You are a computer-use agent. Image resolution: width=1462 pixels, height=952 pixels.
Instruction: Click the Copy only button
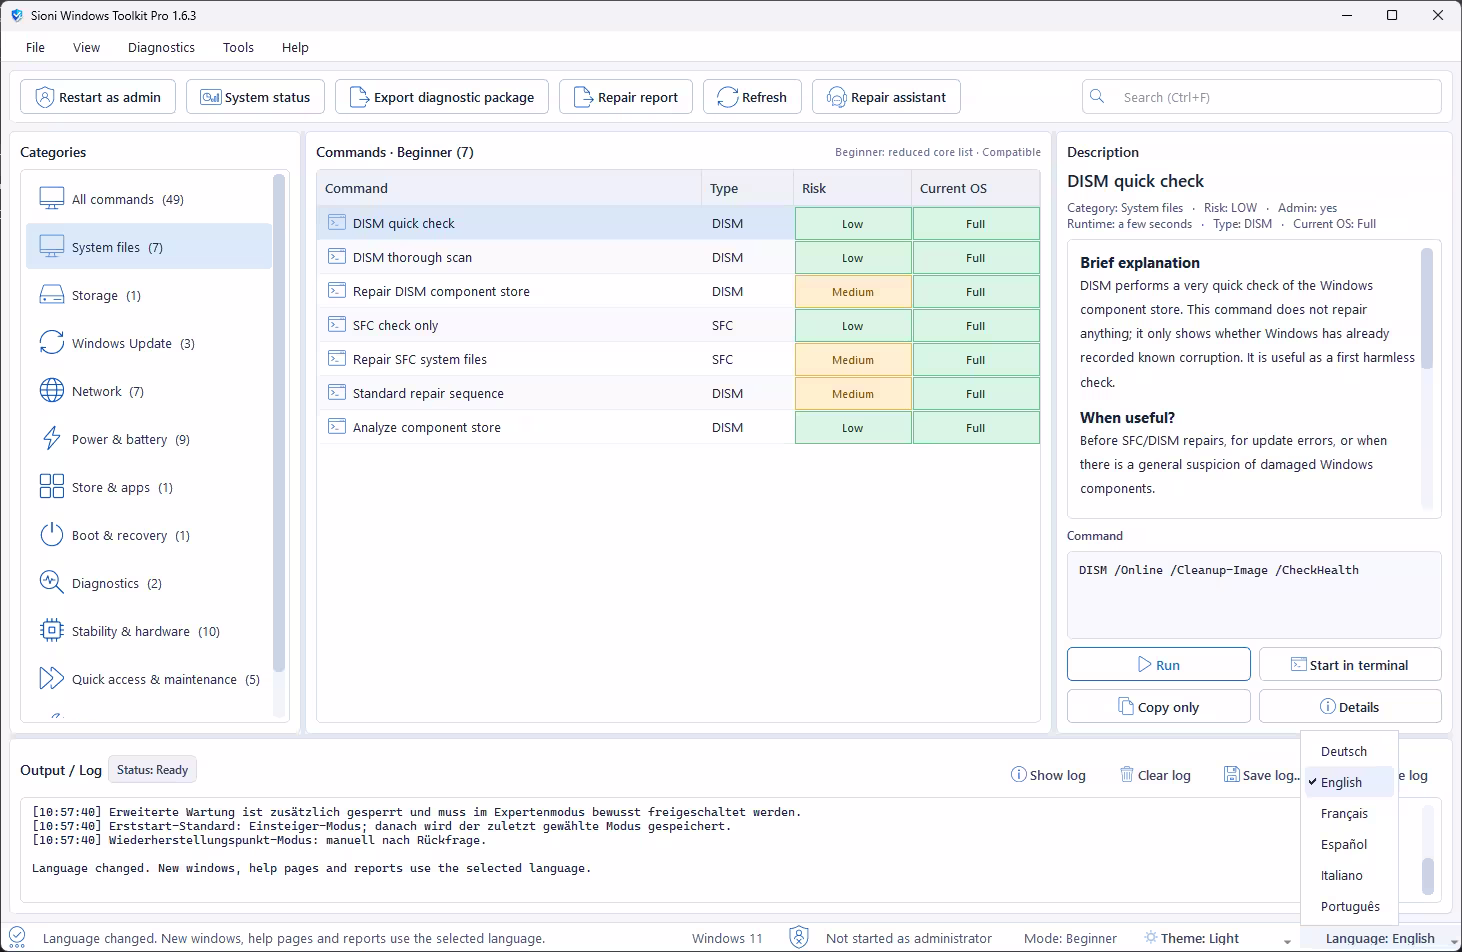coord(1158,706)
